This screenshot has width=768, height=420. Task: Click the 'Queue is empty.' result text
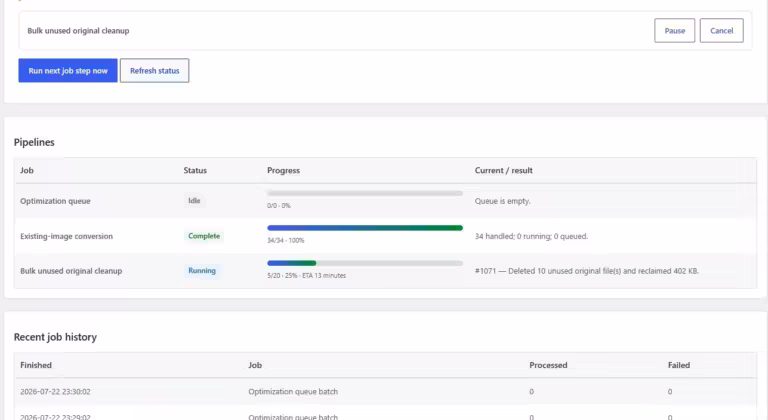coord(503,201)
